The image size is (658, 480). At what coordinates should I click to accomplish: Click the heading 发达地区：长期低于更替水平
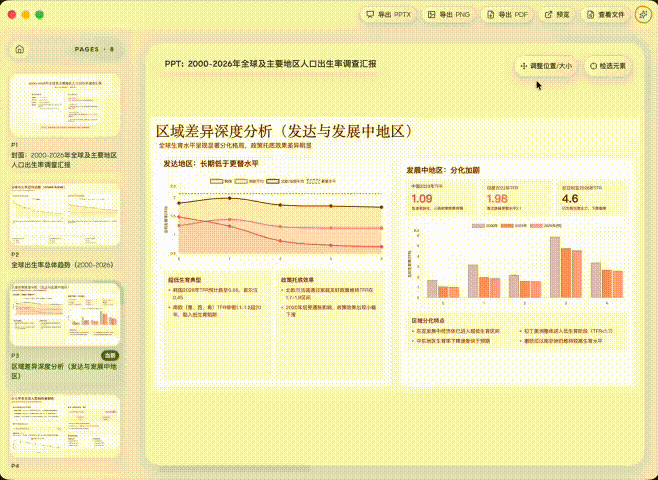[211, 164]
